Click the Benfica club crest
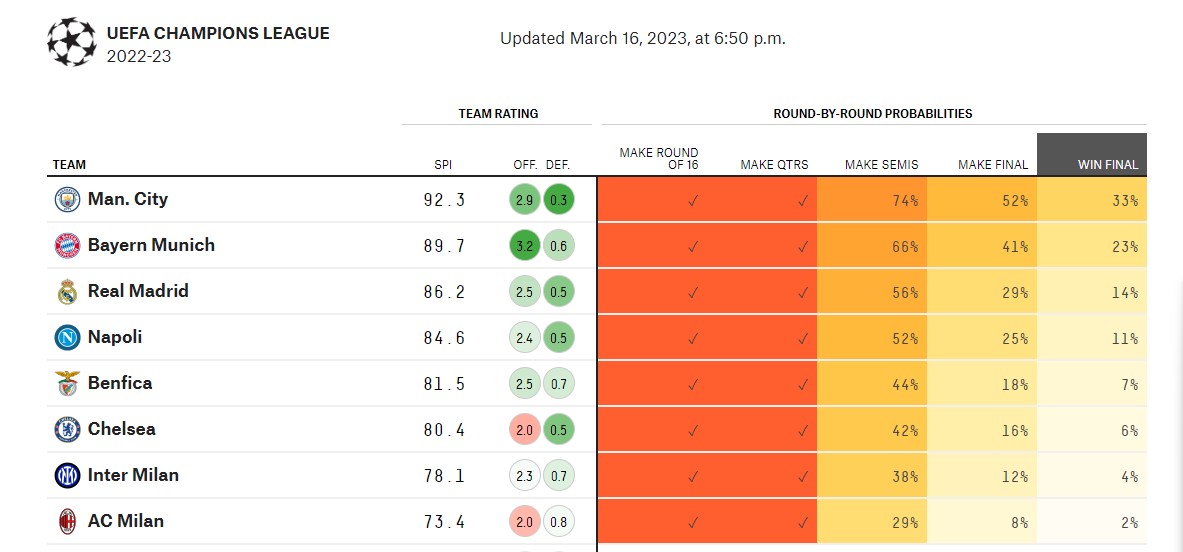Image resolution: width=1183 pixels, height=552 pixels. (67, 383)
